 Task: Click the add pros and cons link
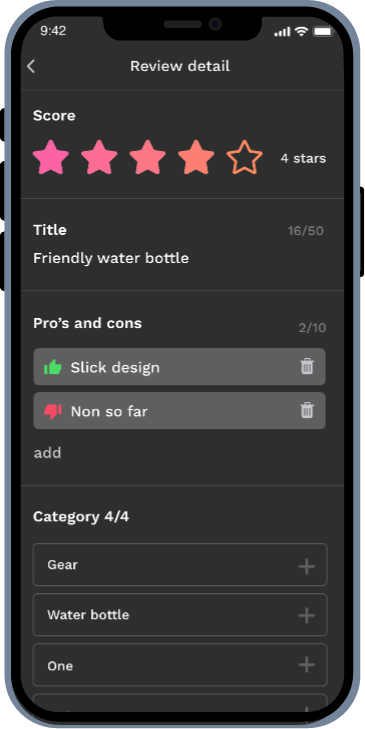pos(47,453)
